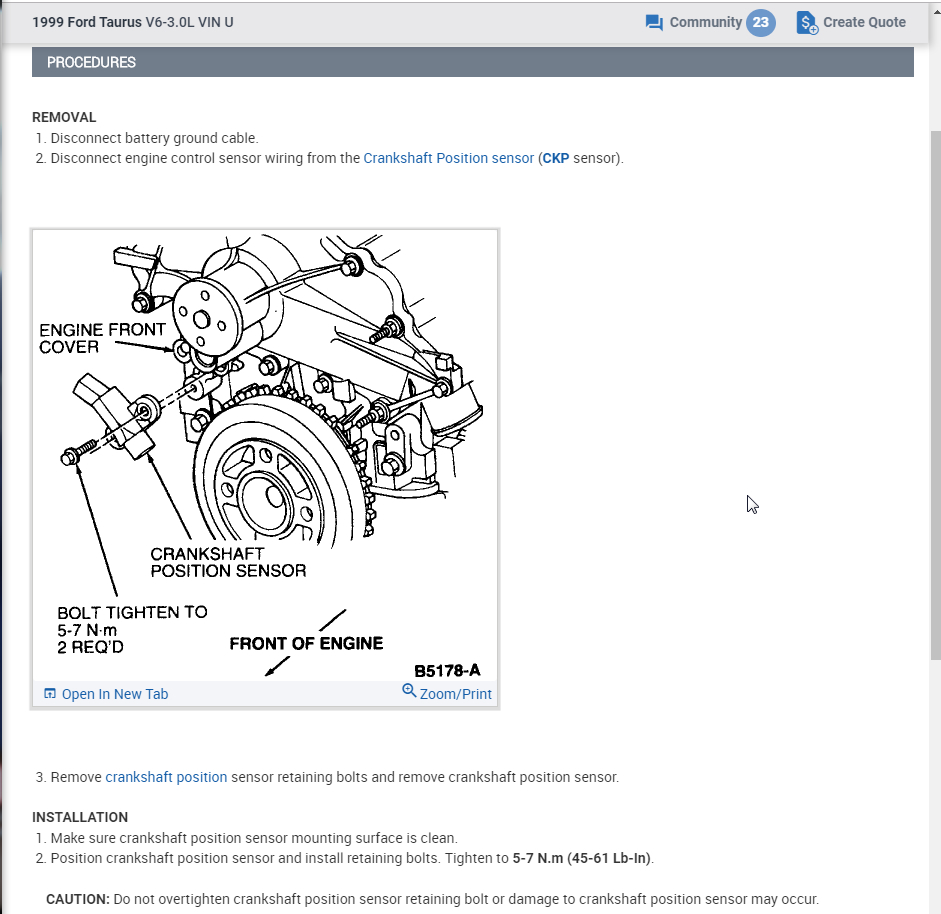Click the Open In New Tab icon

coord(50,694)
